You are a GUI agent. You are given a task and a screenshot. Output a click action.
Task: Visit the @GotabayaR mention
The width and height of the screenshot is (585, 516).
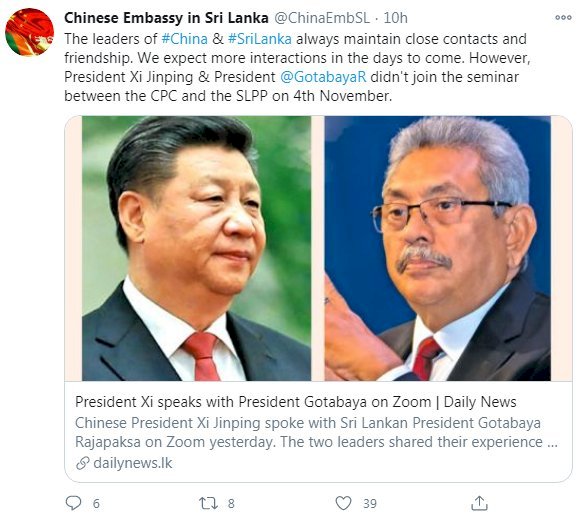coord(323,77)
